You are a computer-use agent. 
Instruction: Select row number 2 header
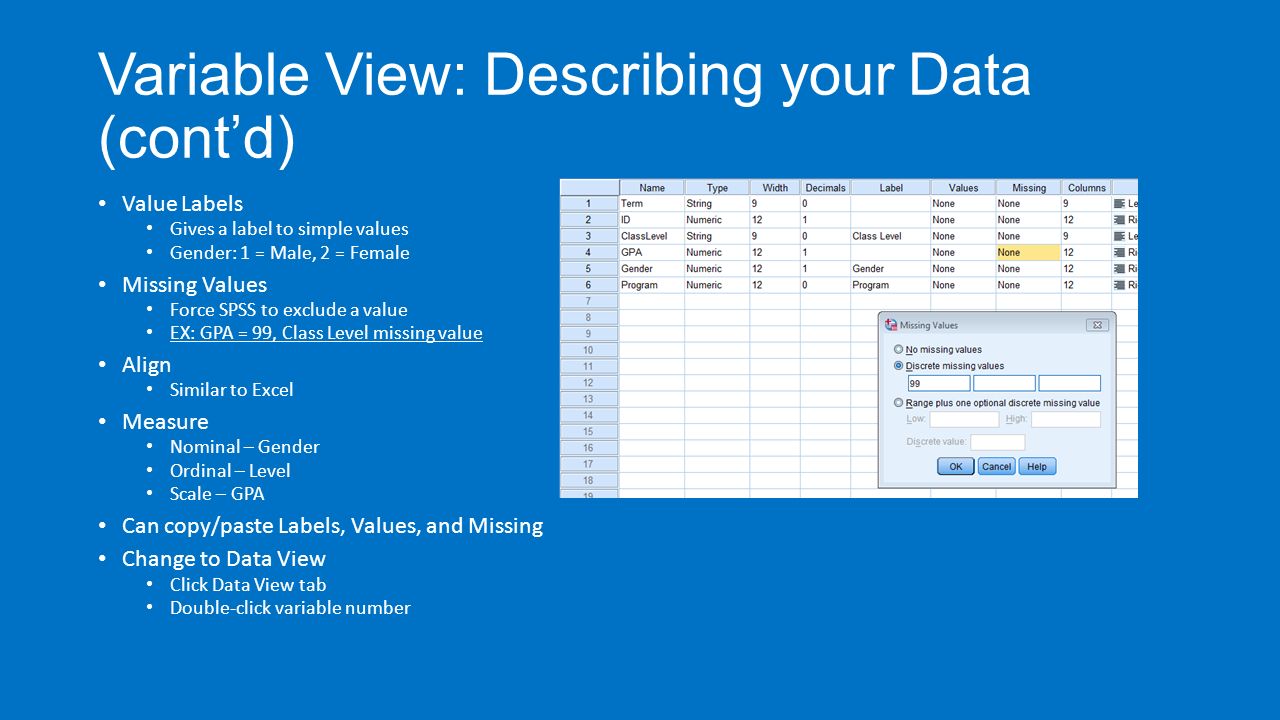[589, 219]
